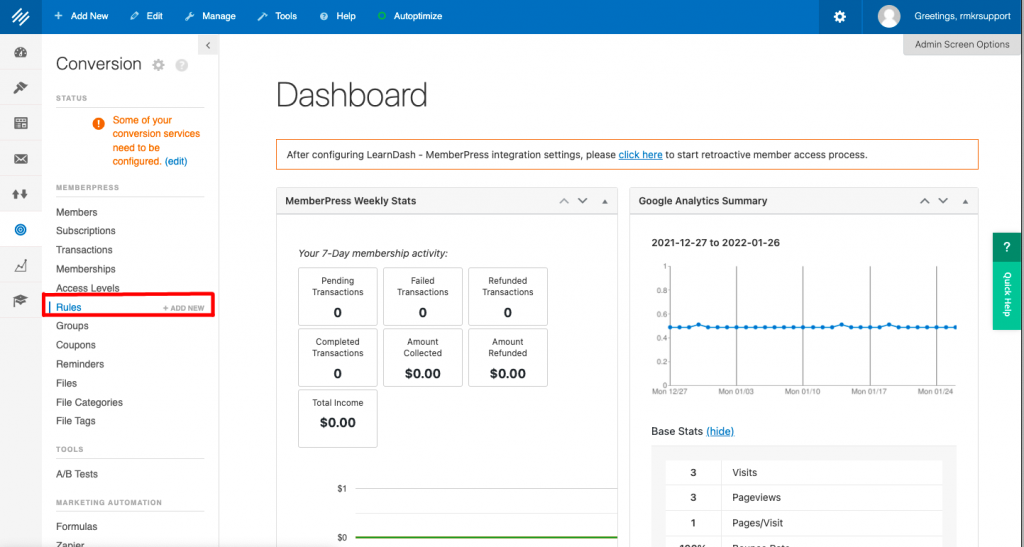
Task: Click the (hide) link beside Base Stats
Action: [720, 431]
